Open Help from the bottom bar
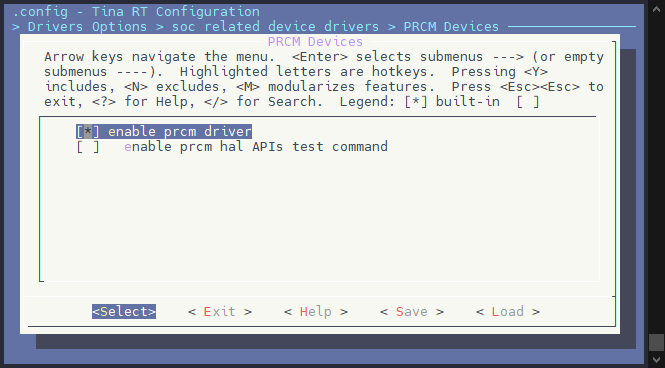665x368 pixels. pos(316,312)
